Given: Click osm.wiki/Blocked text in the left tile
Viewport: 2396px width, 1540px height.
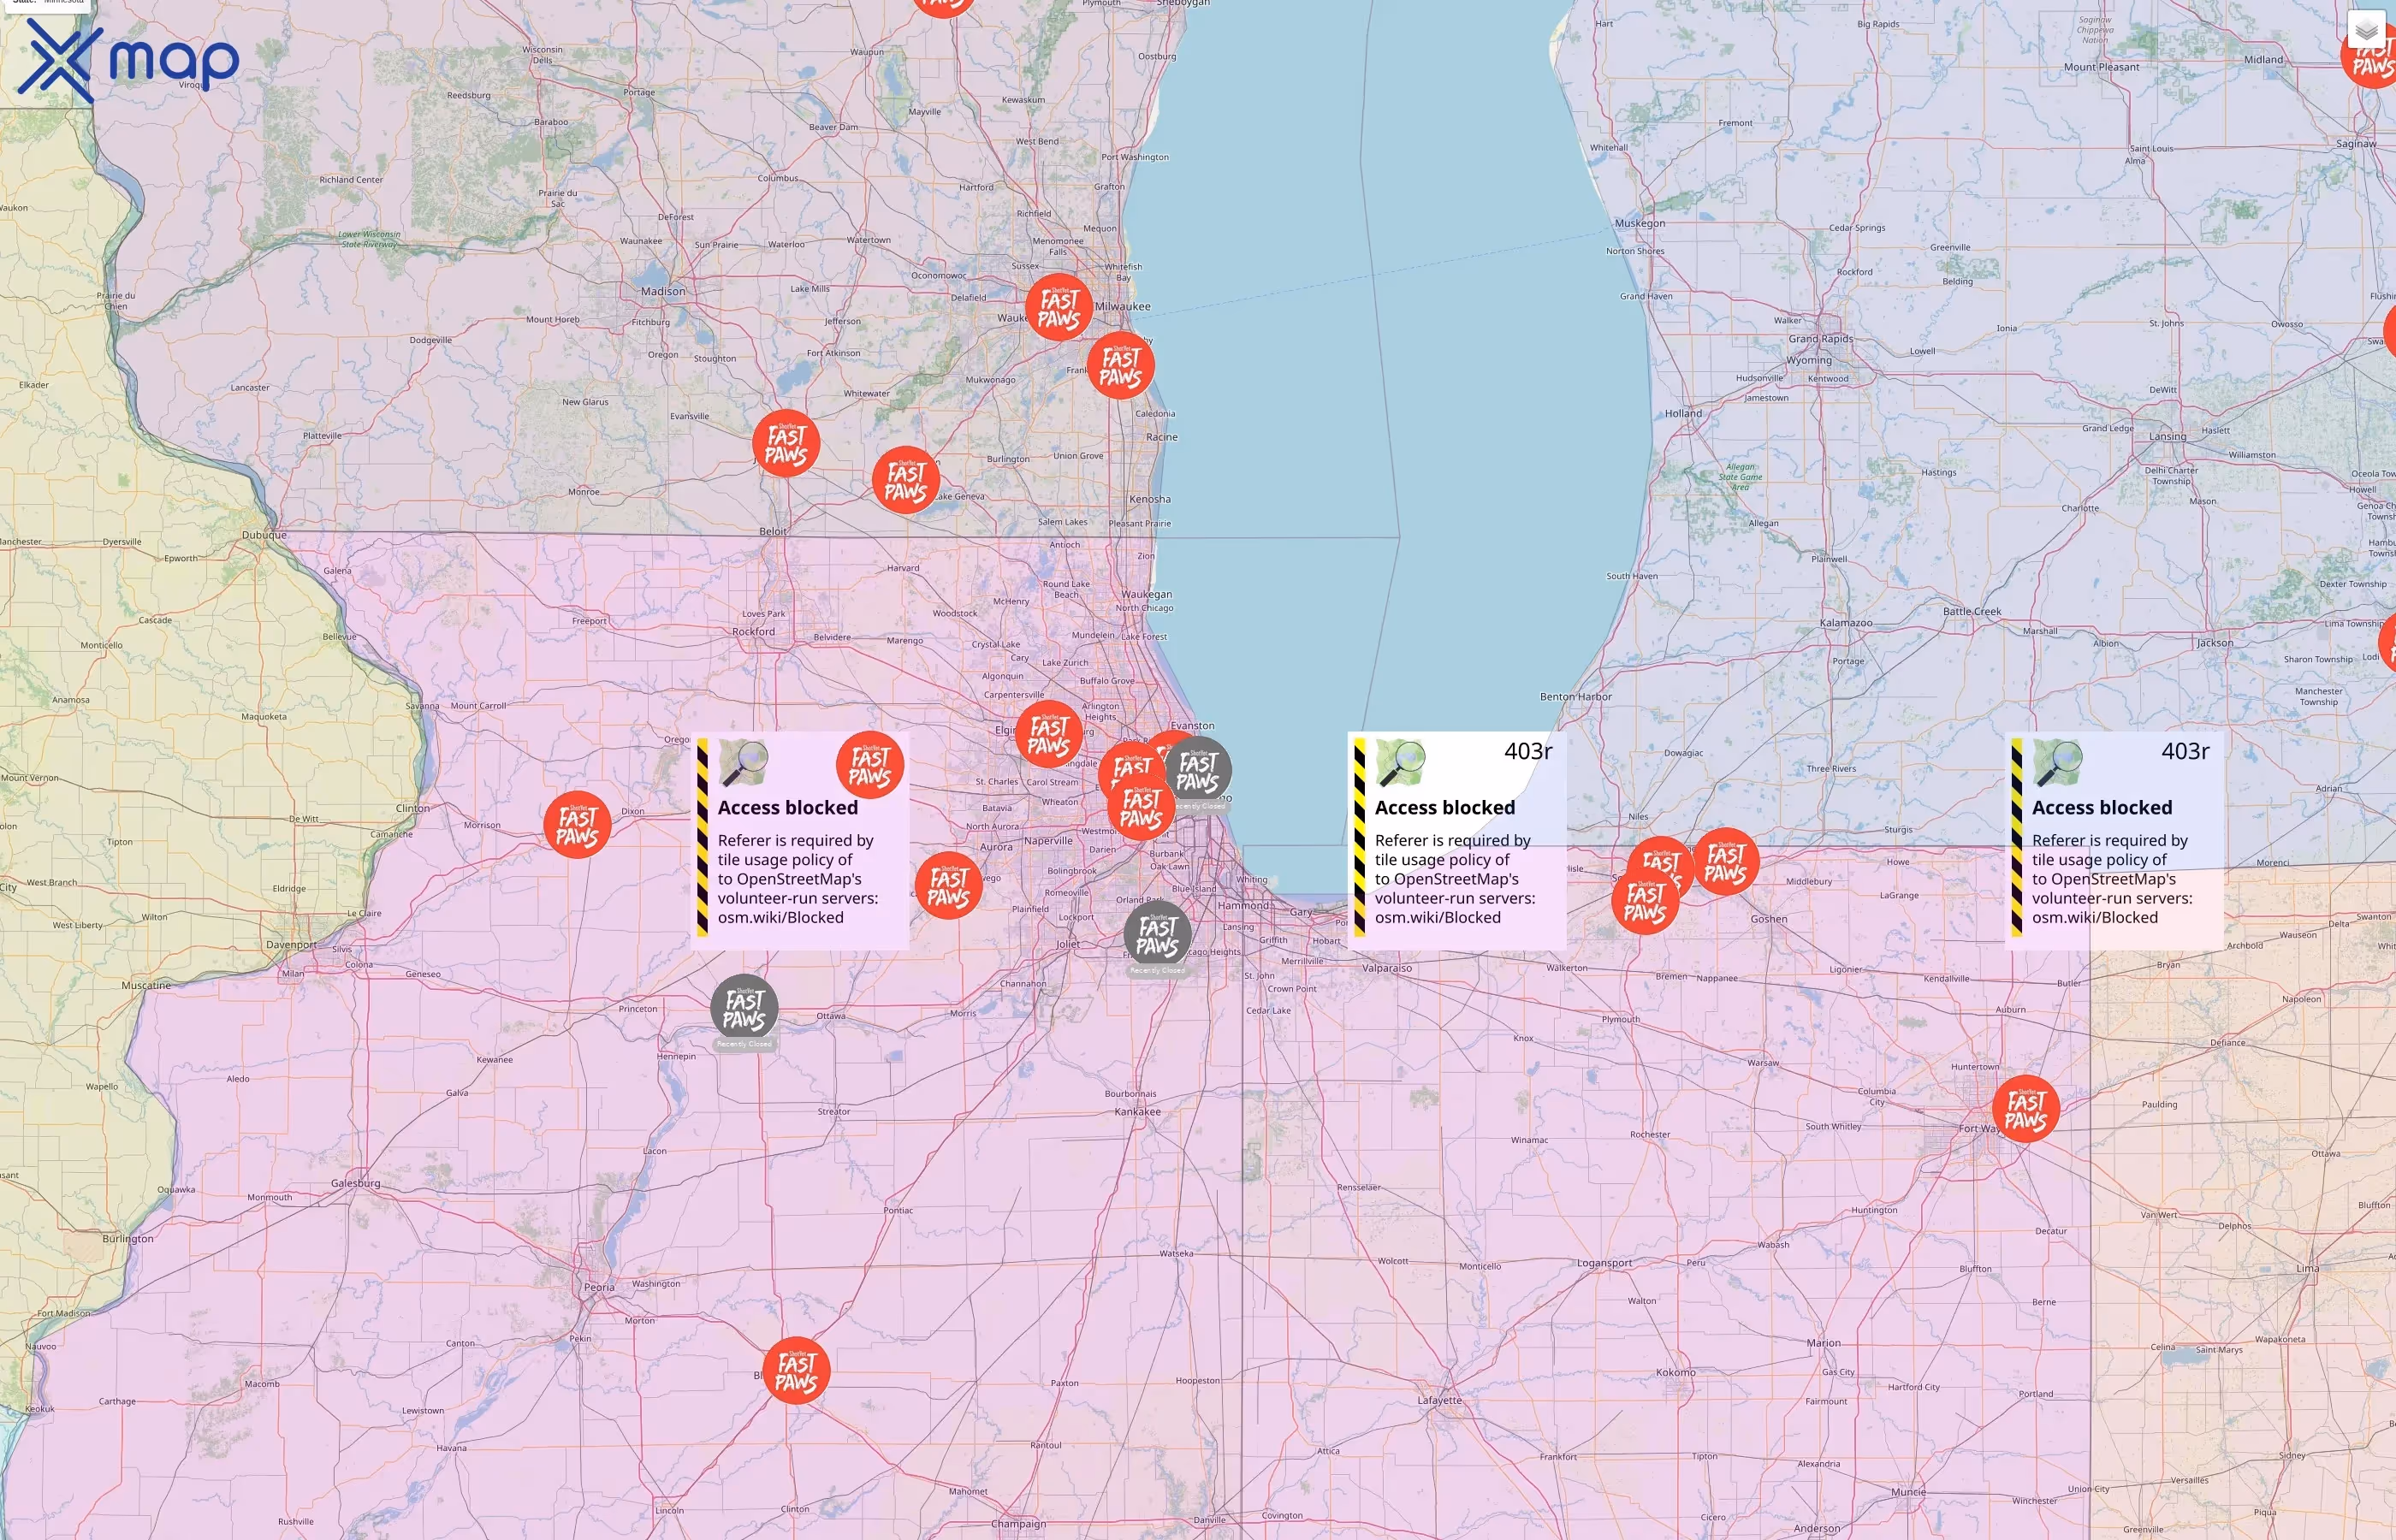Looking at the screenshot, I should (x=780, y=918).
